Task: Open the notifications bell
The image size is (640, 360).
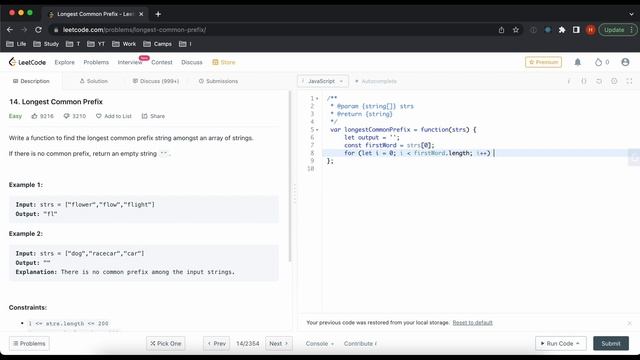Action: pyautogui.click(x=578, y=62)
